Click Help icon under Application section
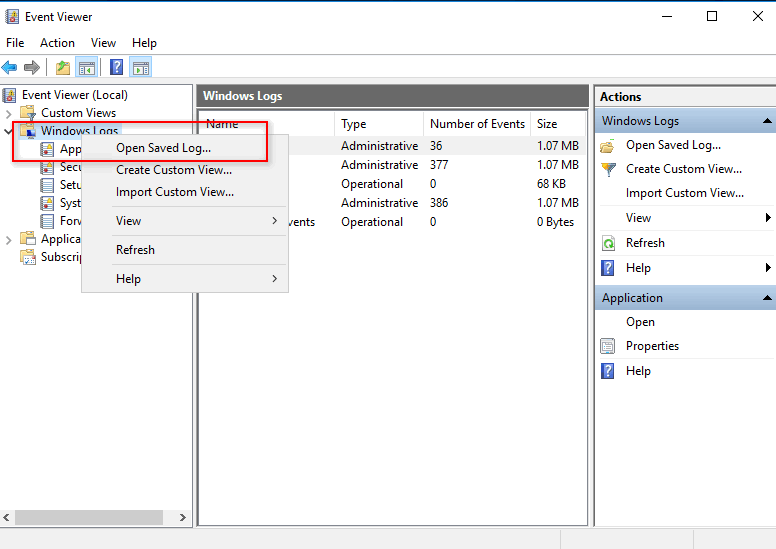This screenshot has width=776, height=549. coord(607,371)
